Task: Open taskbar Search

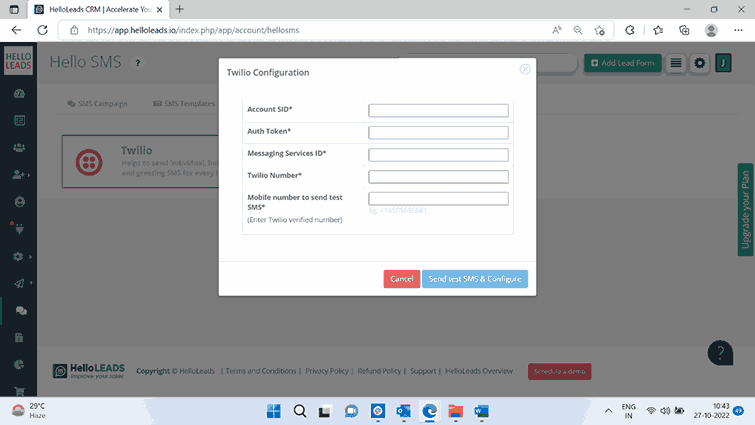Action: pyautogui.click(x=299, y=411)
